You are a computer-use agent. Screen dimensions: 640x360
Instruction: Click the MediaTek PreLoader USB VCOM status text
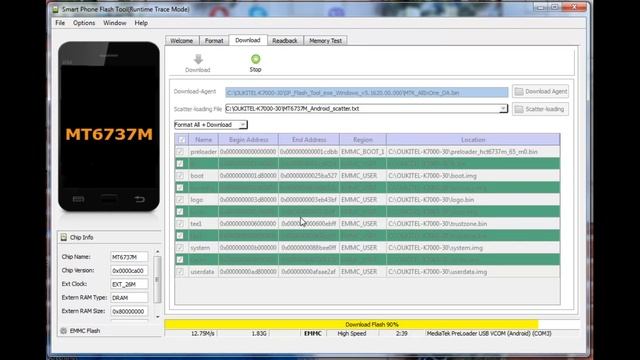(x=489, y=333)
